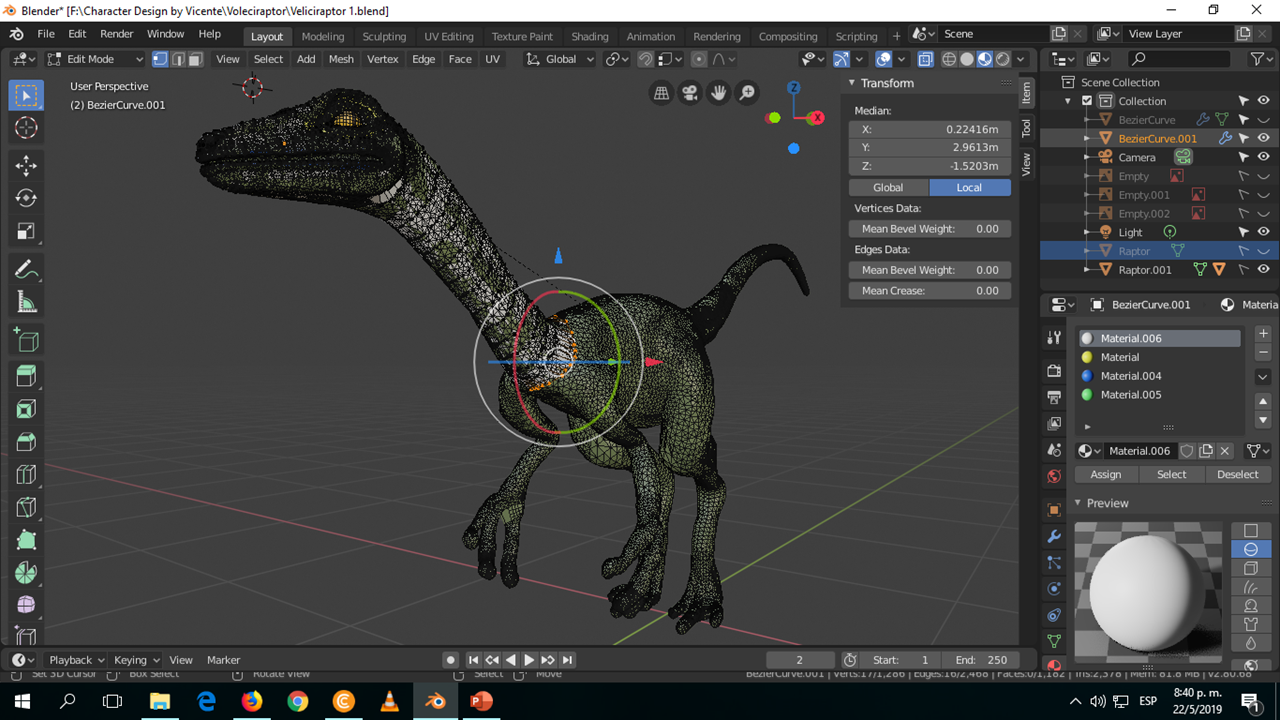Select the Rotate tool in toolbar
Screen dimensions: 1280x720
pos(26,198)
